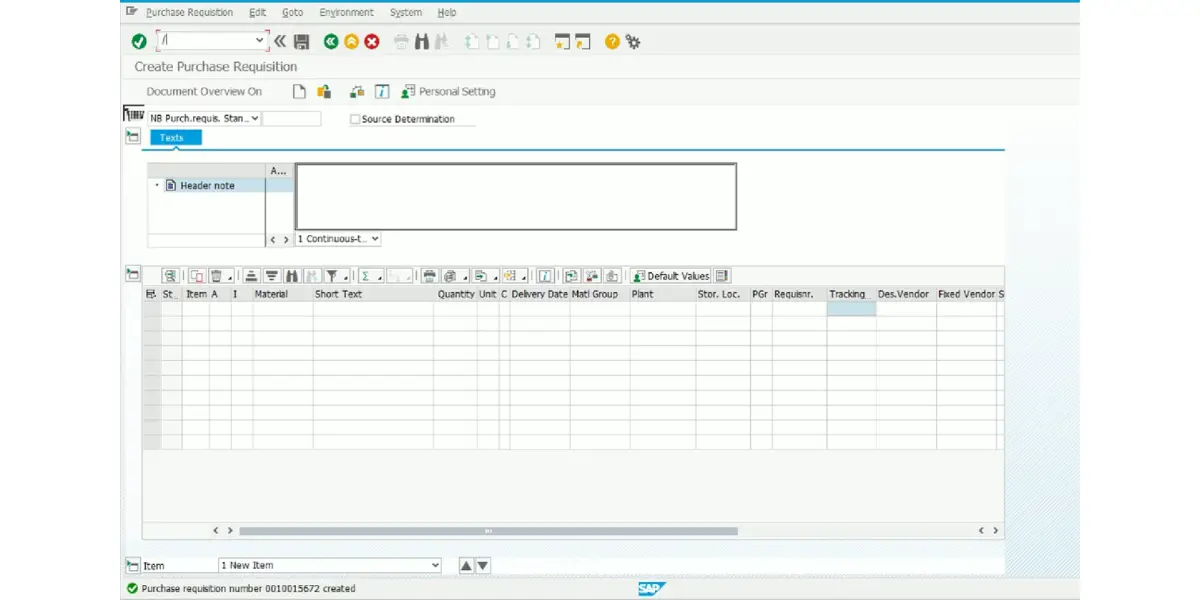
Task: Open the Continuous-text format dropdown
Action: pyautogui.click(x=375, y=240)
